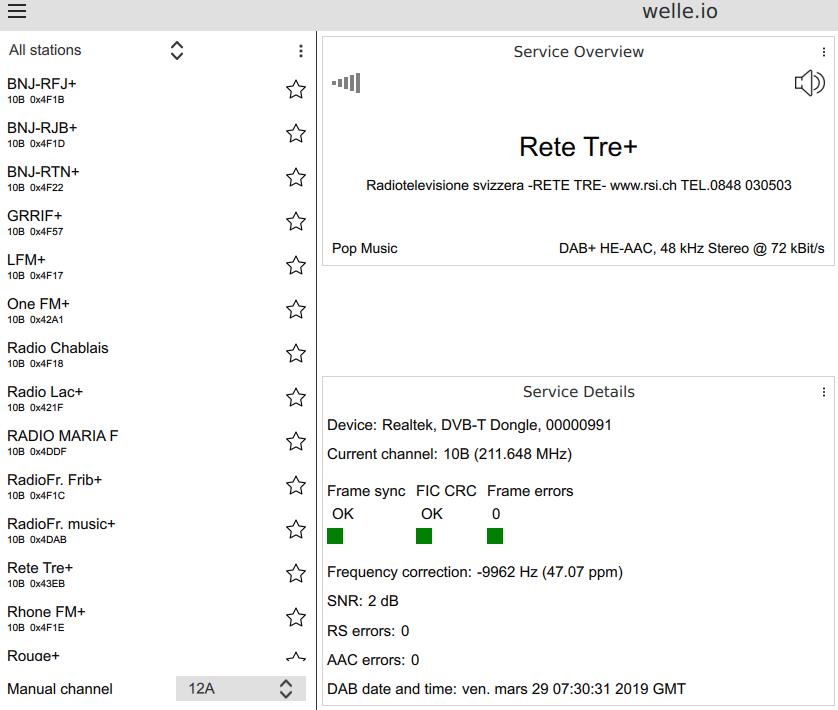The width and height of the screenshot is (838, 710).
Task: Click the Device Realtek DVB-T Dongle line
Action: point(469,425)
